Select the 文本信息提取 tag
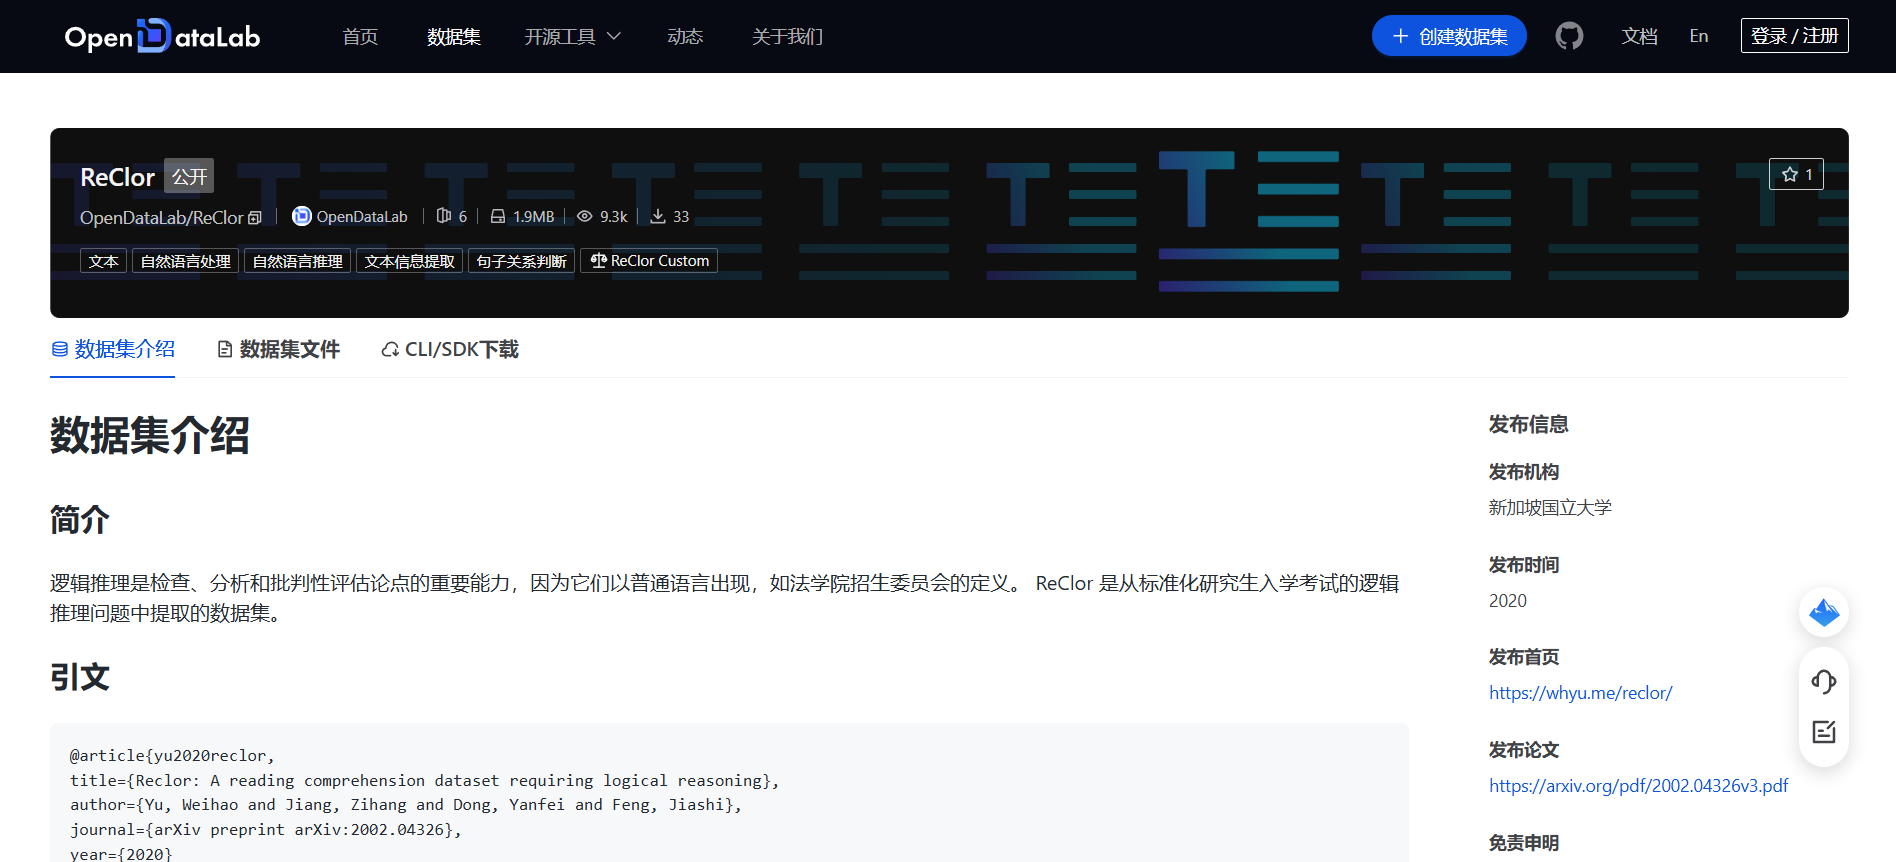The width and height of the screenshot is (1896, 862). [x=409, y=261]
